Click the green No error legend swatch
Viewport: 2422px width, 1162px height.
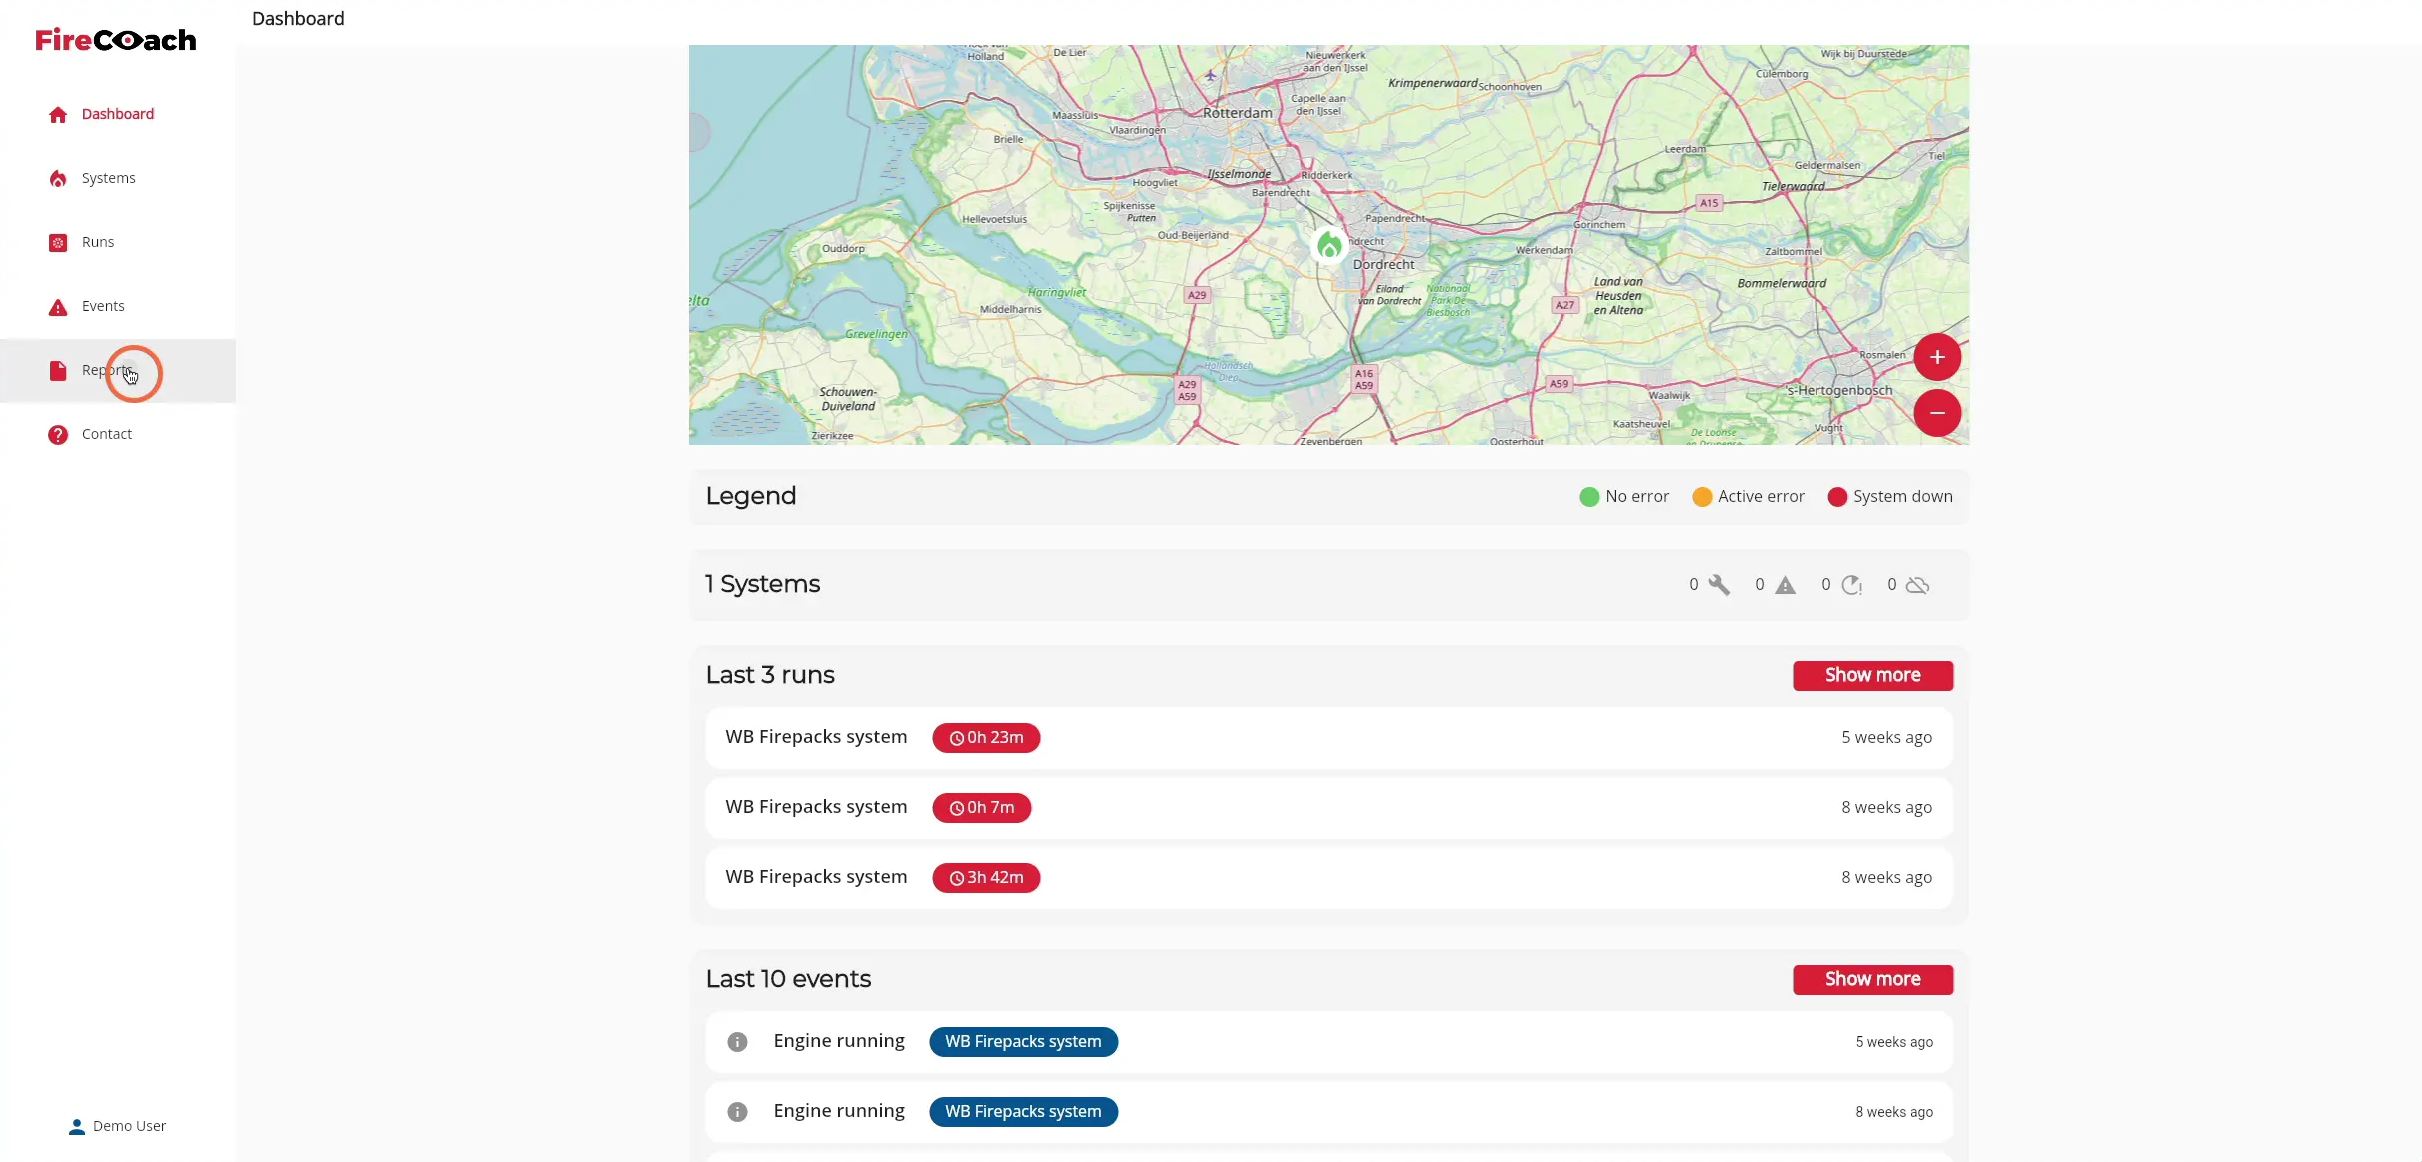coord(1588,497)
